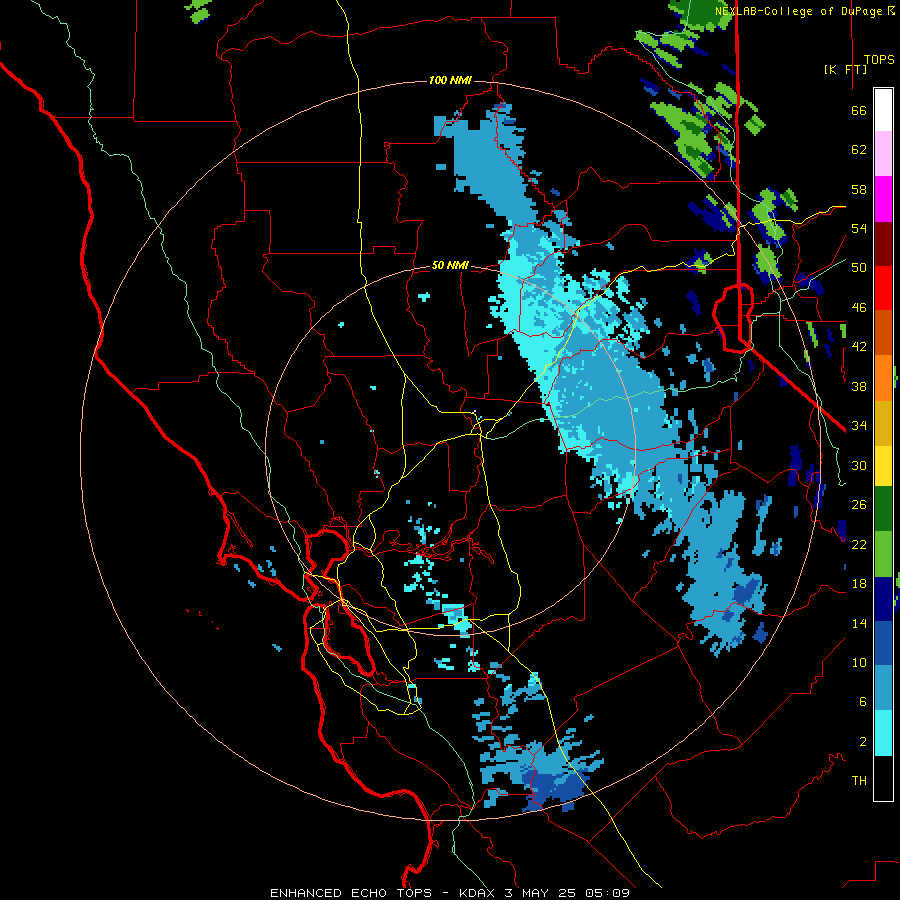This screenshot has width=900, height=900.
Task: Click the orange legend swatch near 38
Action: pos(883,378)
